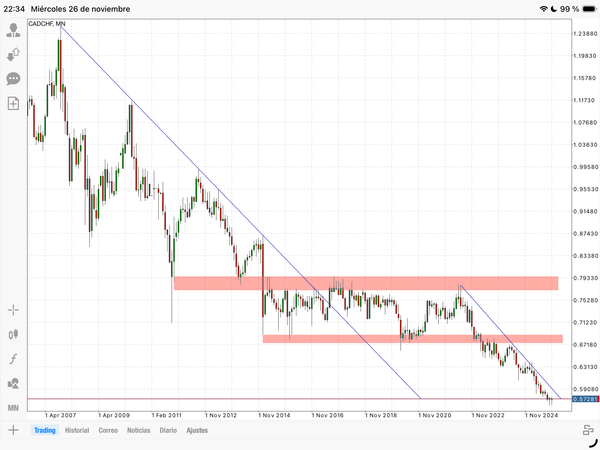Viewport: 600px width, 450px height.
Task: Click the 1 Feb 2011 date label
Action: (166, 415)
